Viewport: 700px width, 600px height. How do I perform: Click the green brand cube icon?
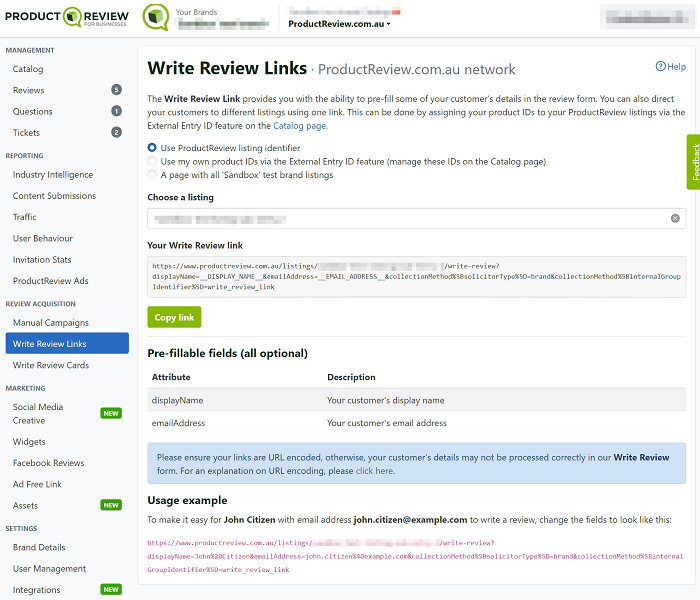tap(155, 17)
